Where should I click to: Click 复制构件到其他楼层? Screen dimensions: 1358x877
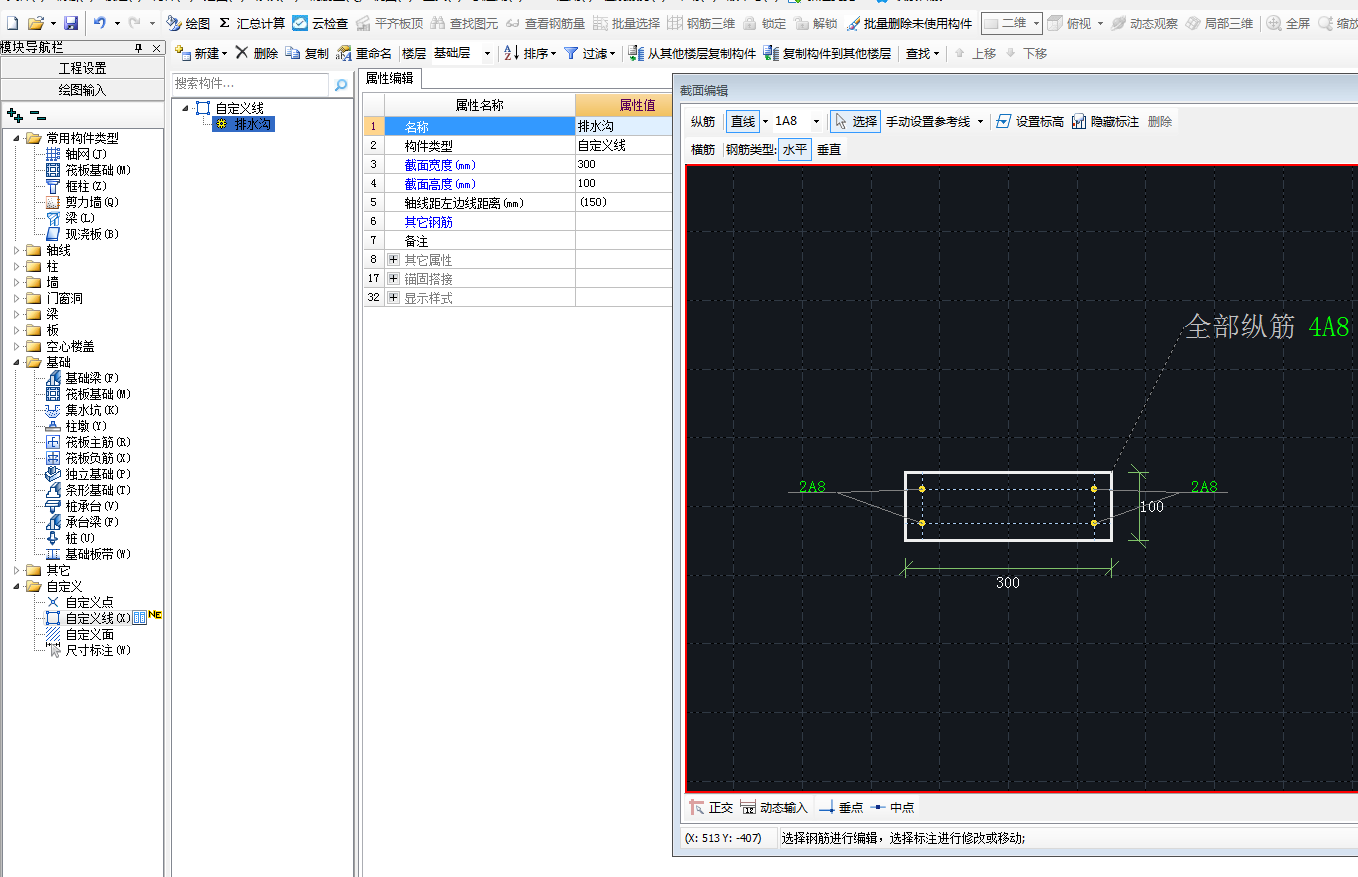[827, 53]
